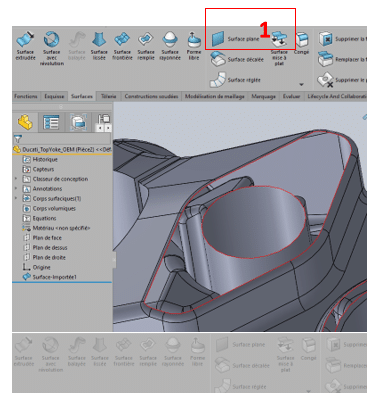Select Capteurs in the feature tree
The height and width of the screenshot is (393, 374).
pos(38,169)
